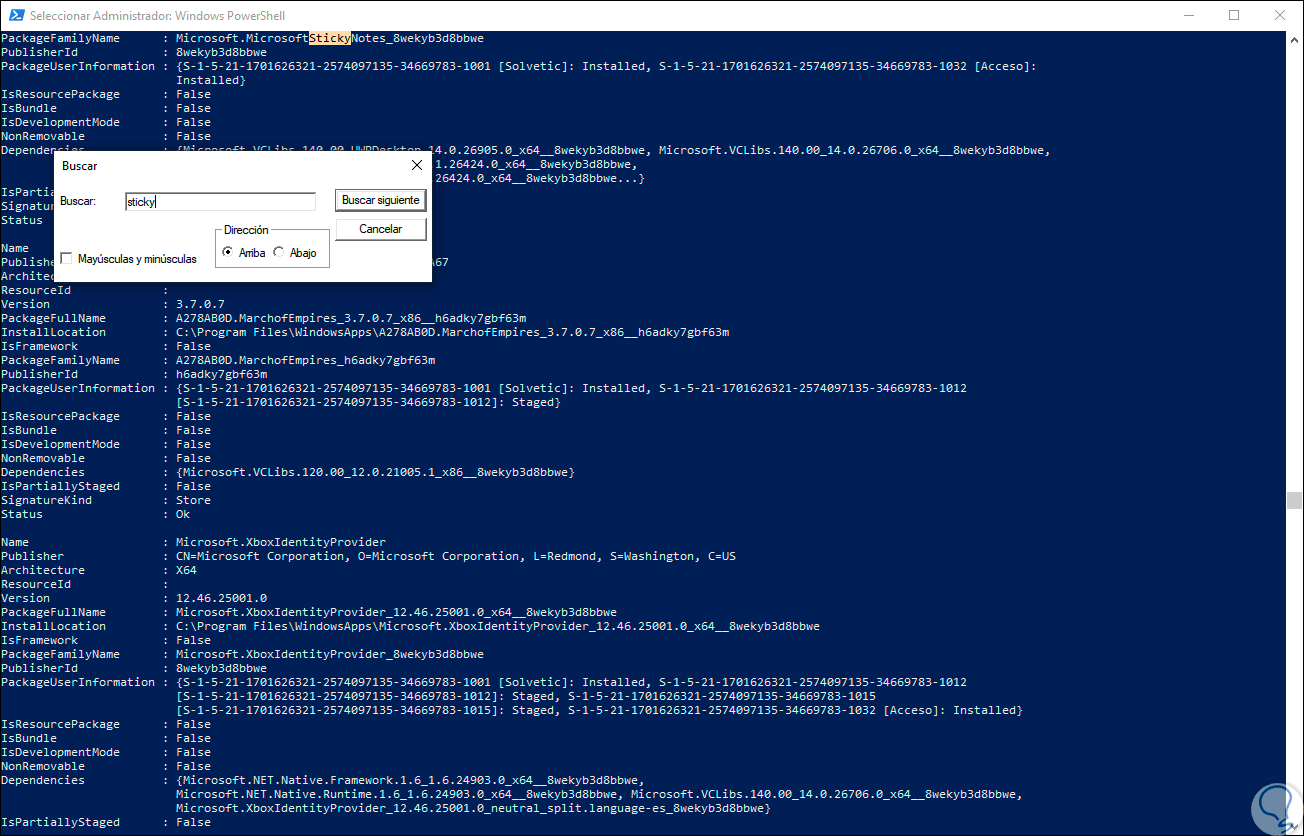Image resolution: width=1304 pixels, height=836 pixels.
Task: Click PackageFullName value "Microsoft.XboxIdentityProvider_12.46.25001.0_x64__8wekyb3d8bbwe"
Action: pos(396,612)
